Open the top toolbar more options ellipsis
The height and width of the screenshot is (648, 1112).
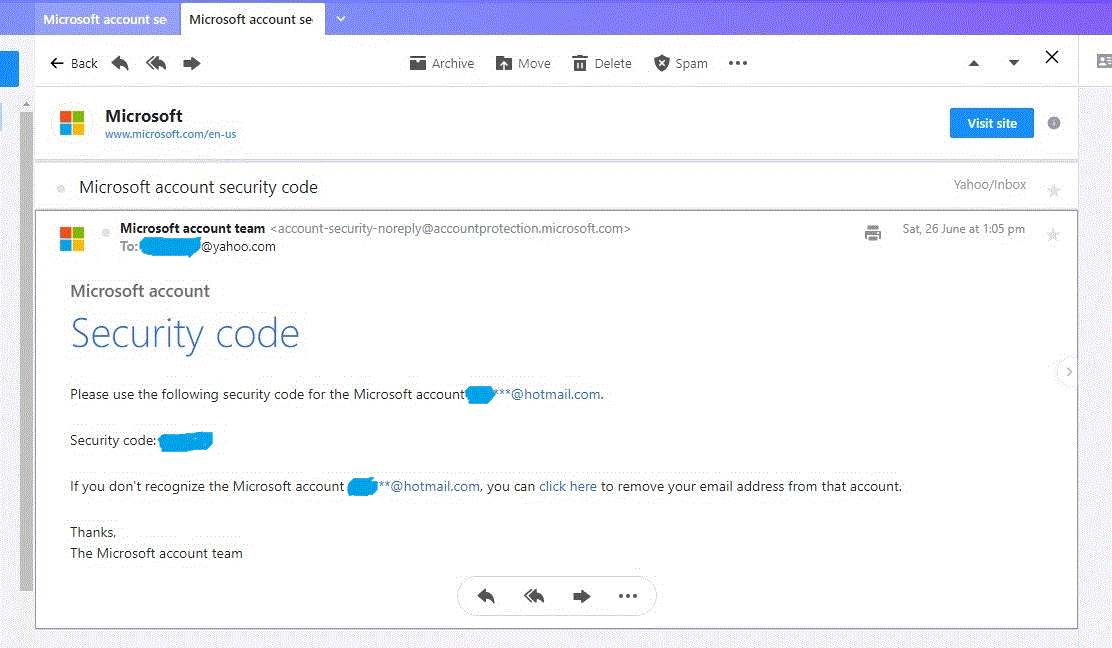(738, 63)
